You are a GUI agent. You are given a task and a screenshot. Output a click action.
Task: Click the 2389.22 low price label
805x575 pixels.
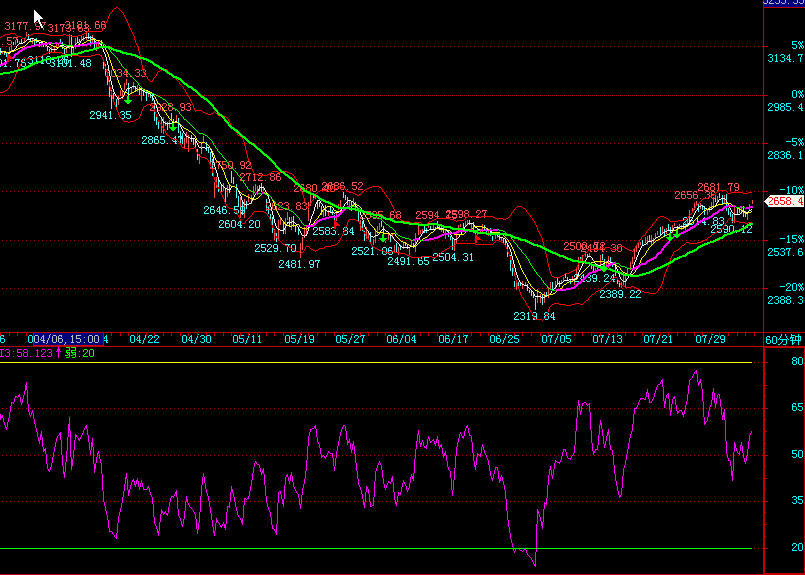pyautogui.click(x=620, y=294)
